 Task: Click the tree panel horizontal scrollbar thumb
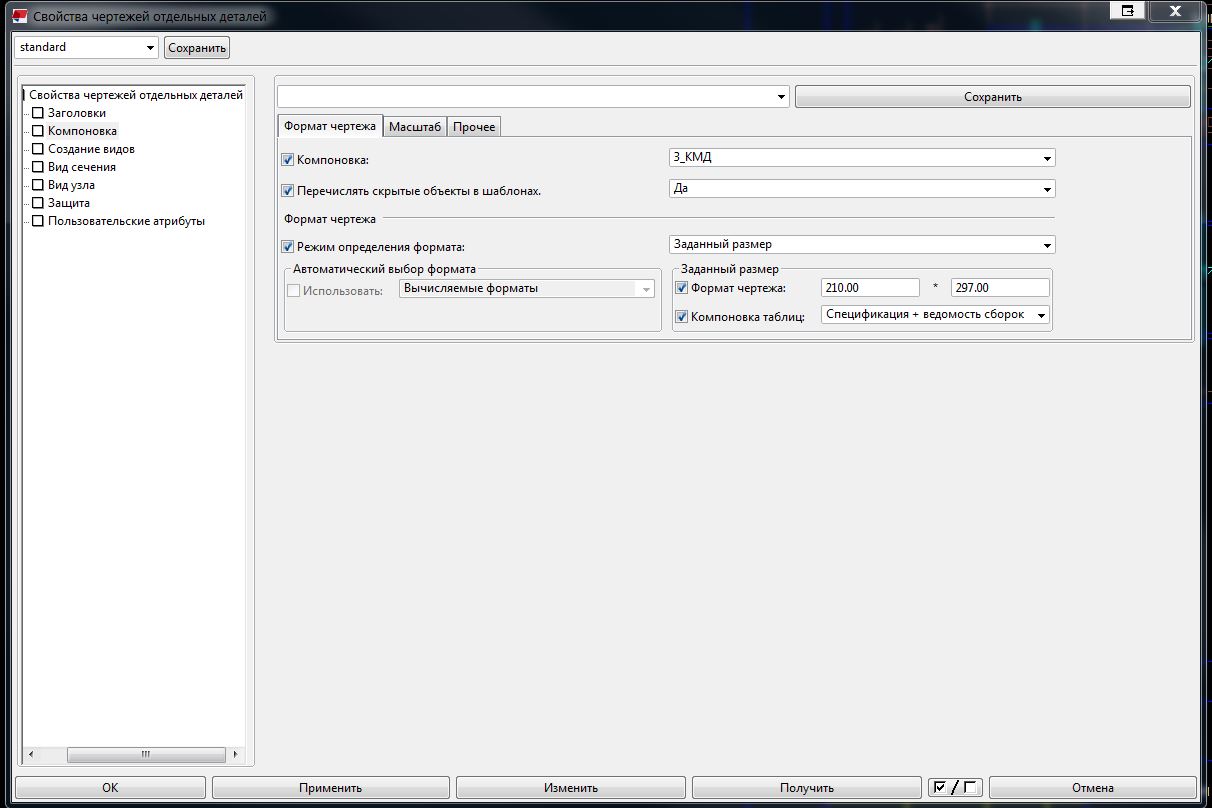tap(145, 754)
